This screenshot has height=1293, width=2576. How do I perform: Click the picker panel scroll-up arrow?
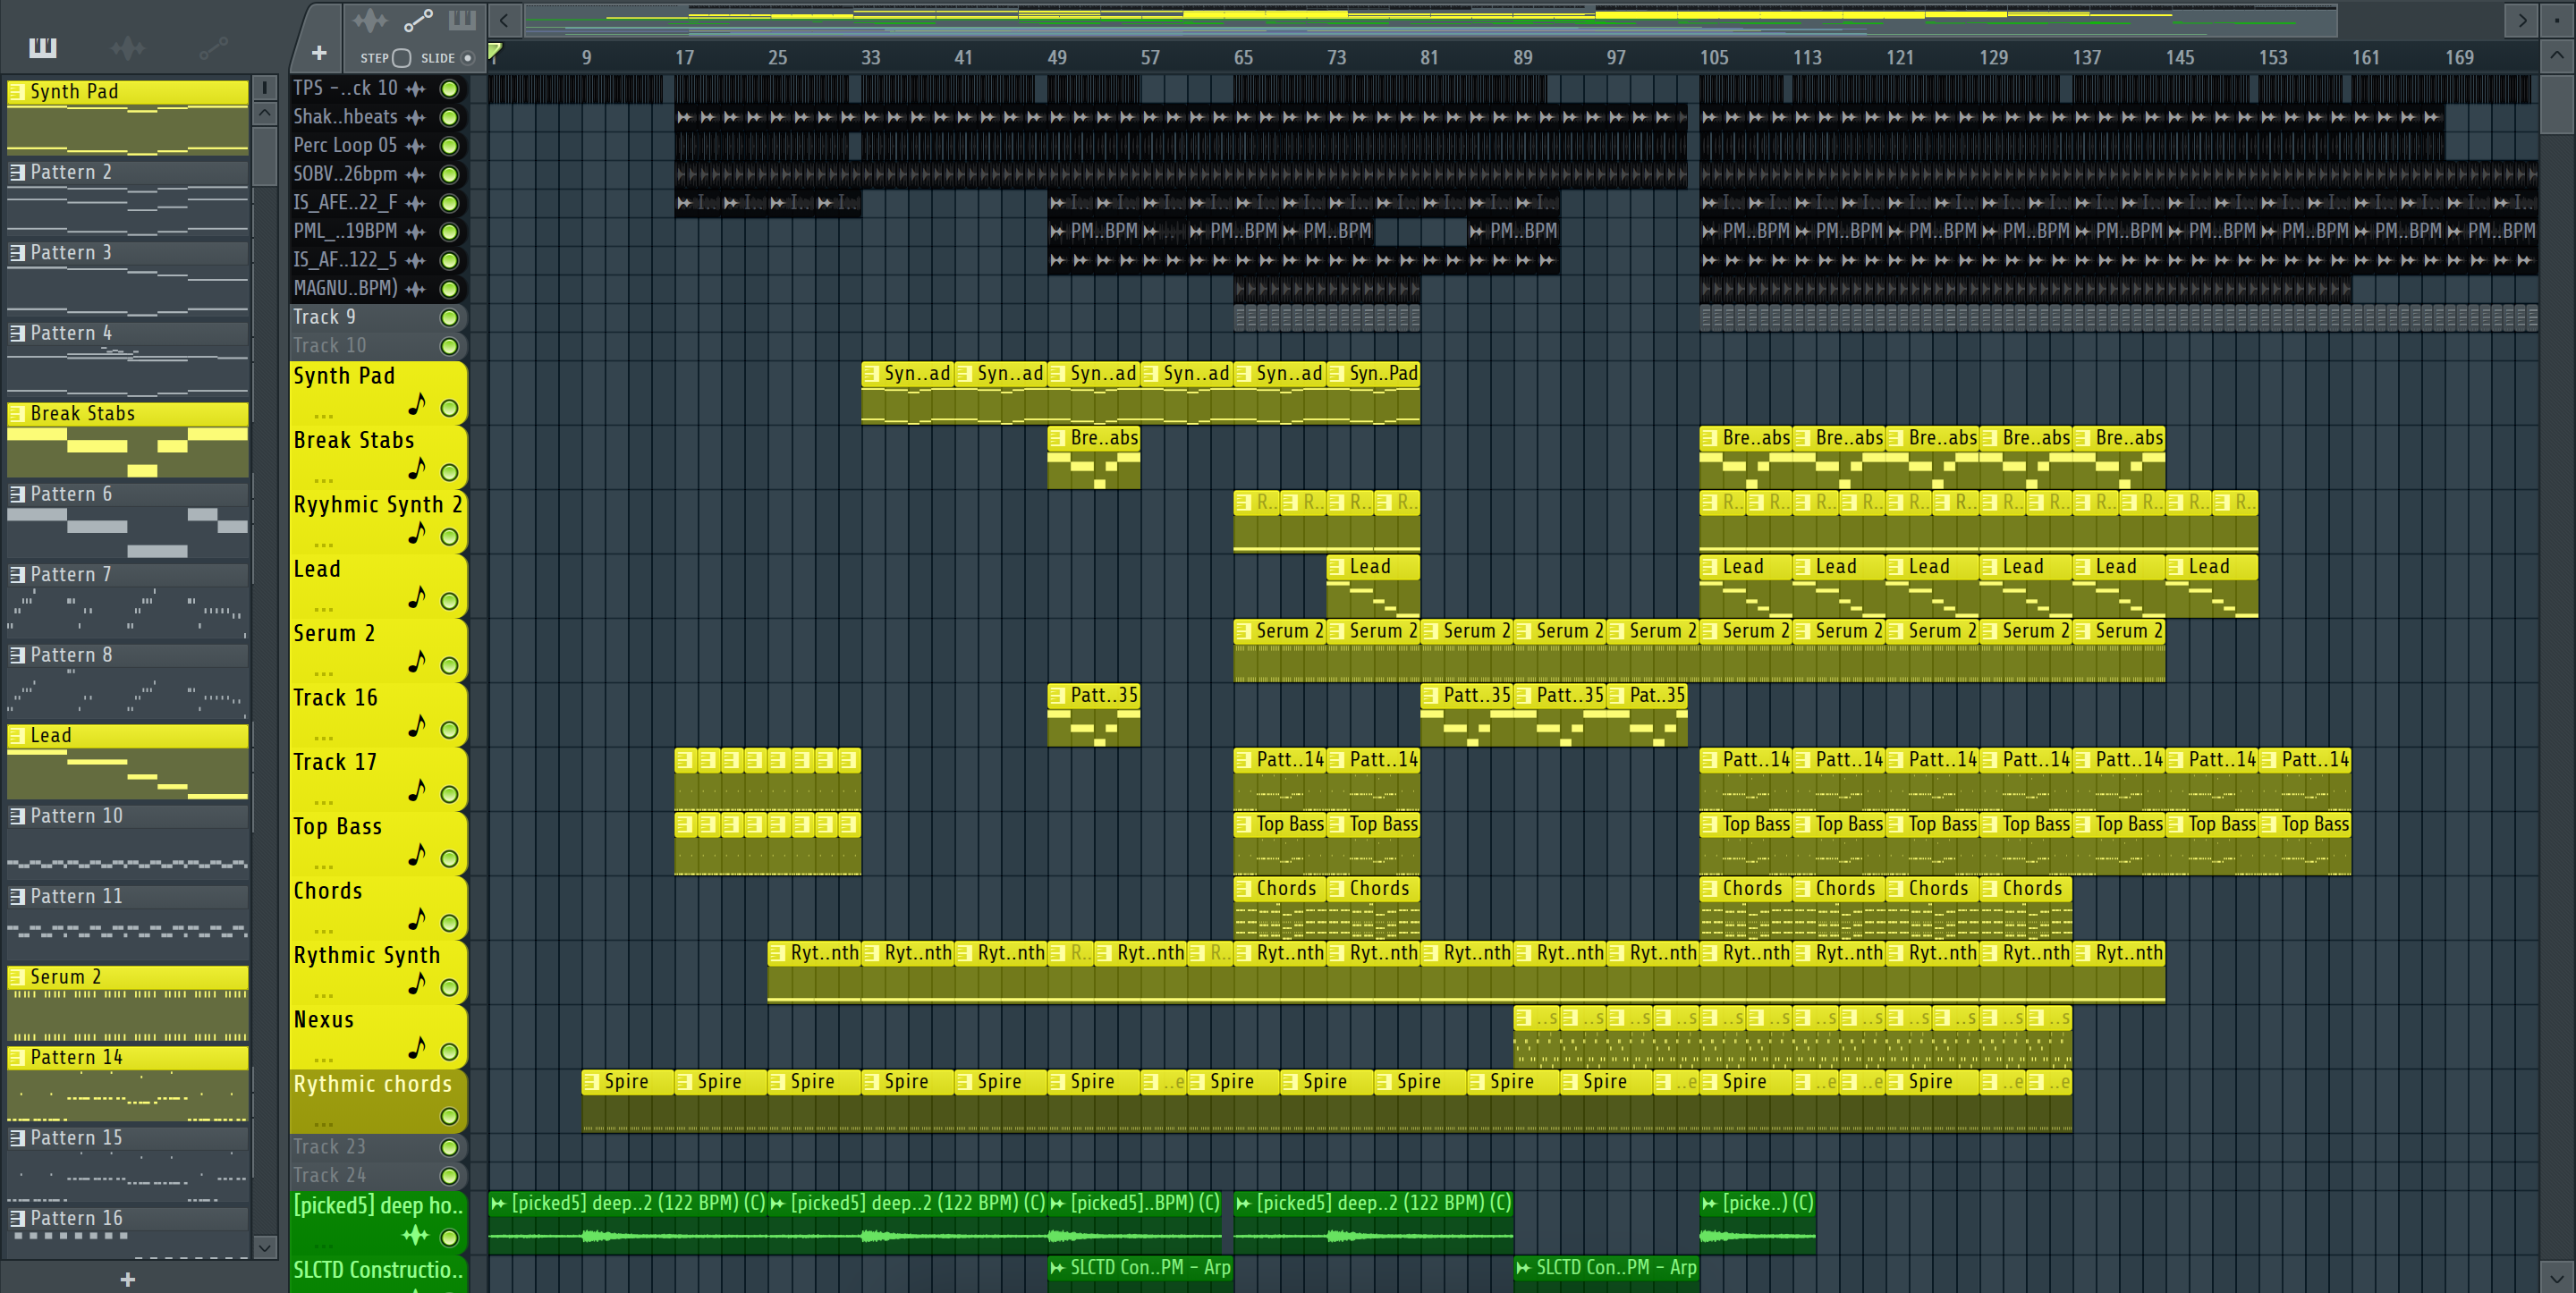click(264, 113)
